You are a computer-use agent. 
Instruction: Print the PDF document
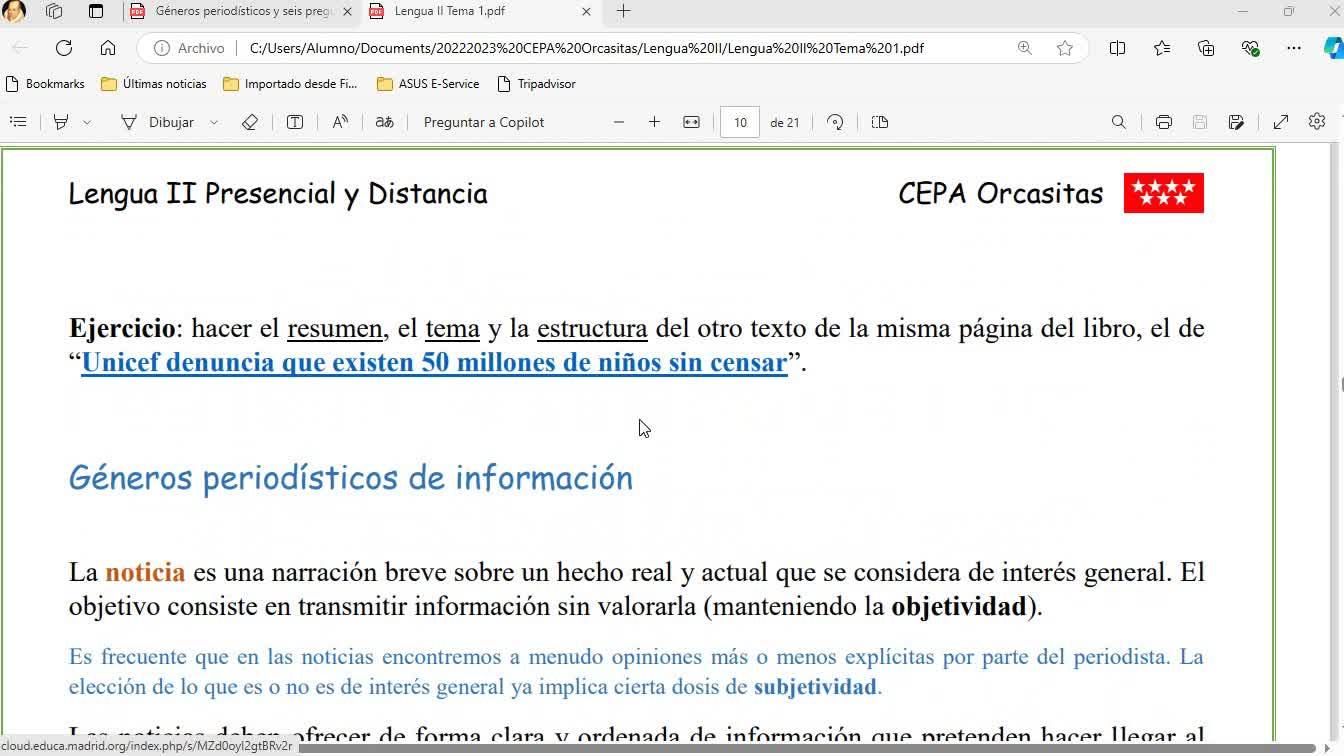pos(1164,122)
